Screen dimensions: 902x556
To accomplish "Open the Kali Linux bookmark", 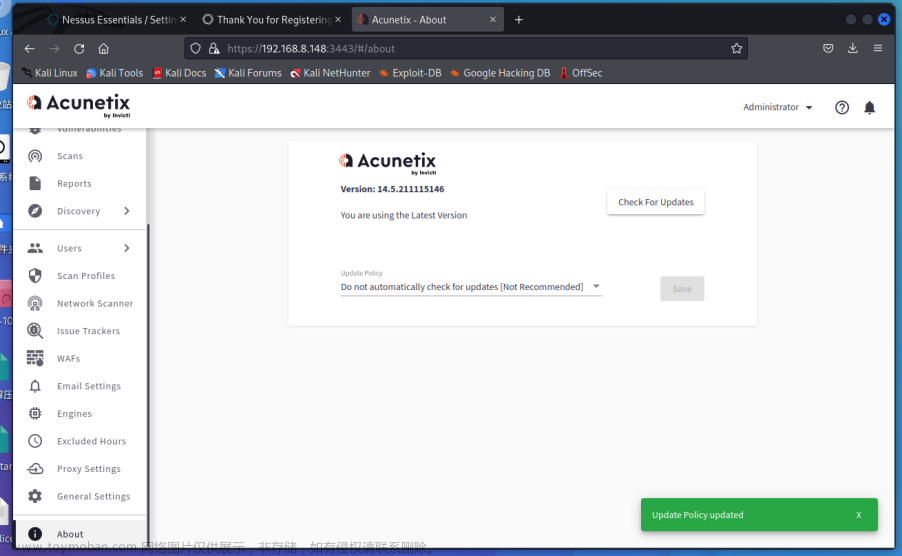I will 49,73.
